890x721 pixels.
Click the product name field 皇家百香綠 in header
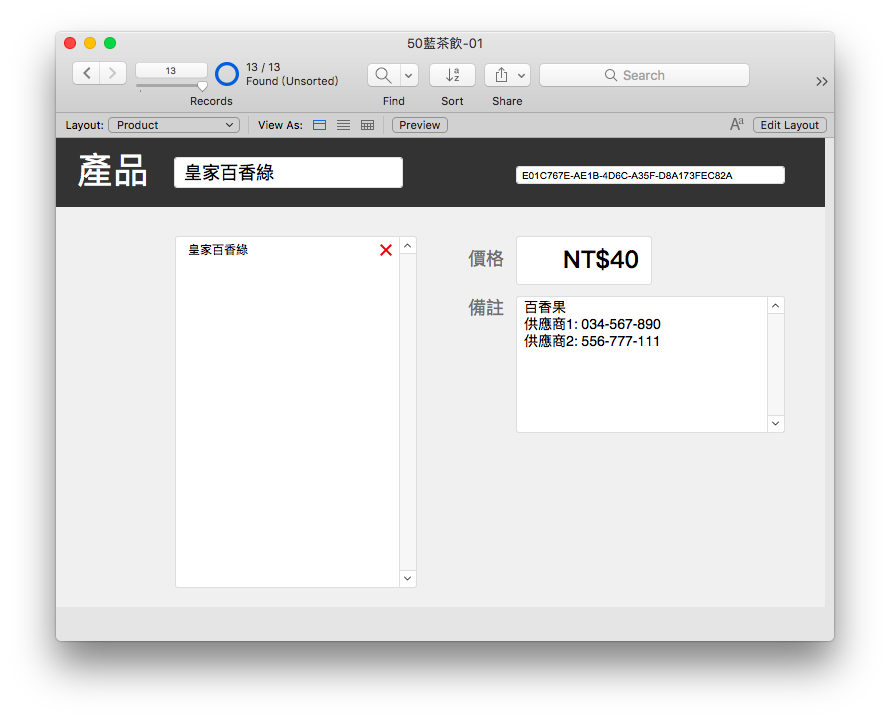coord(288,173)
